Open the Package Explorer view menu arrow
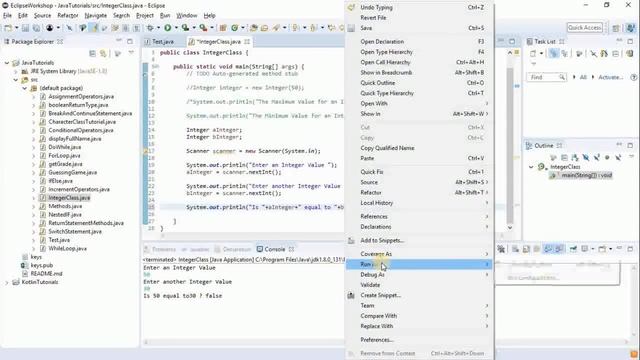 (131, 53)
